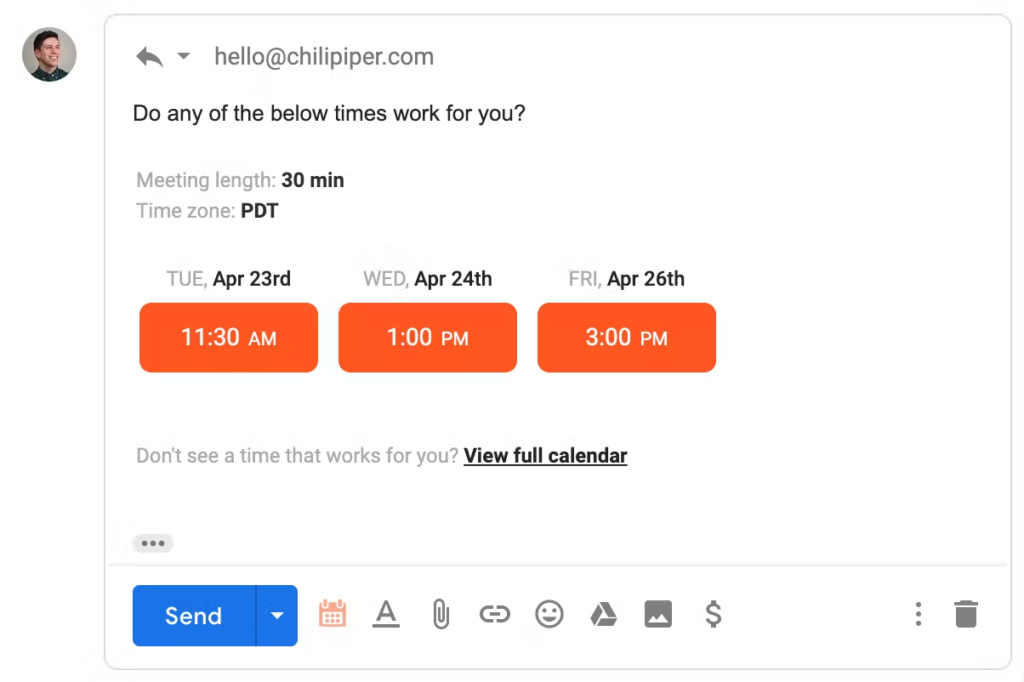Select the 11:30 AM slot on Apr 23rd

228,337
